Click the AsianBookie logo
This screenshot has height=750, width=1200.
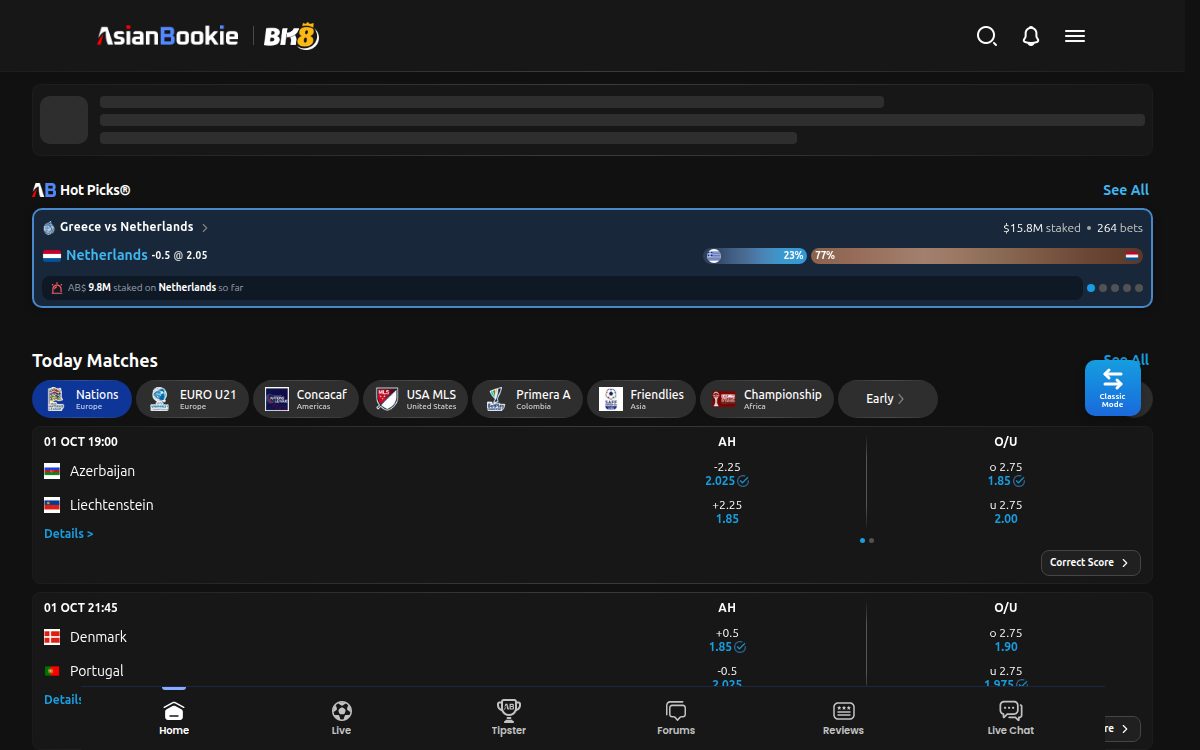167,37
